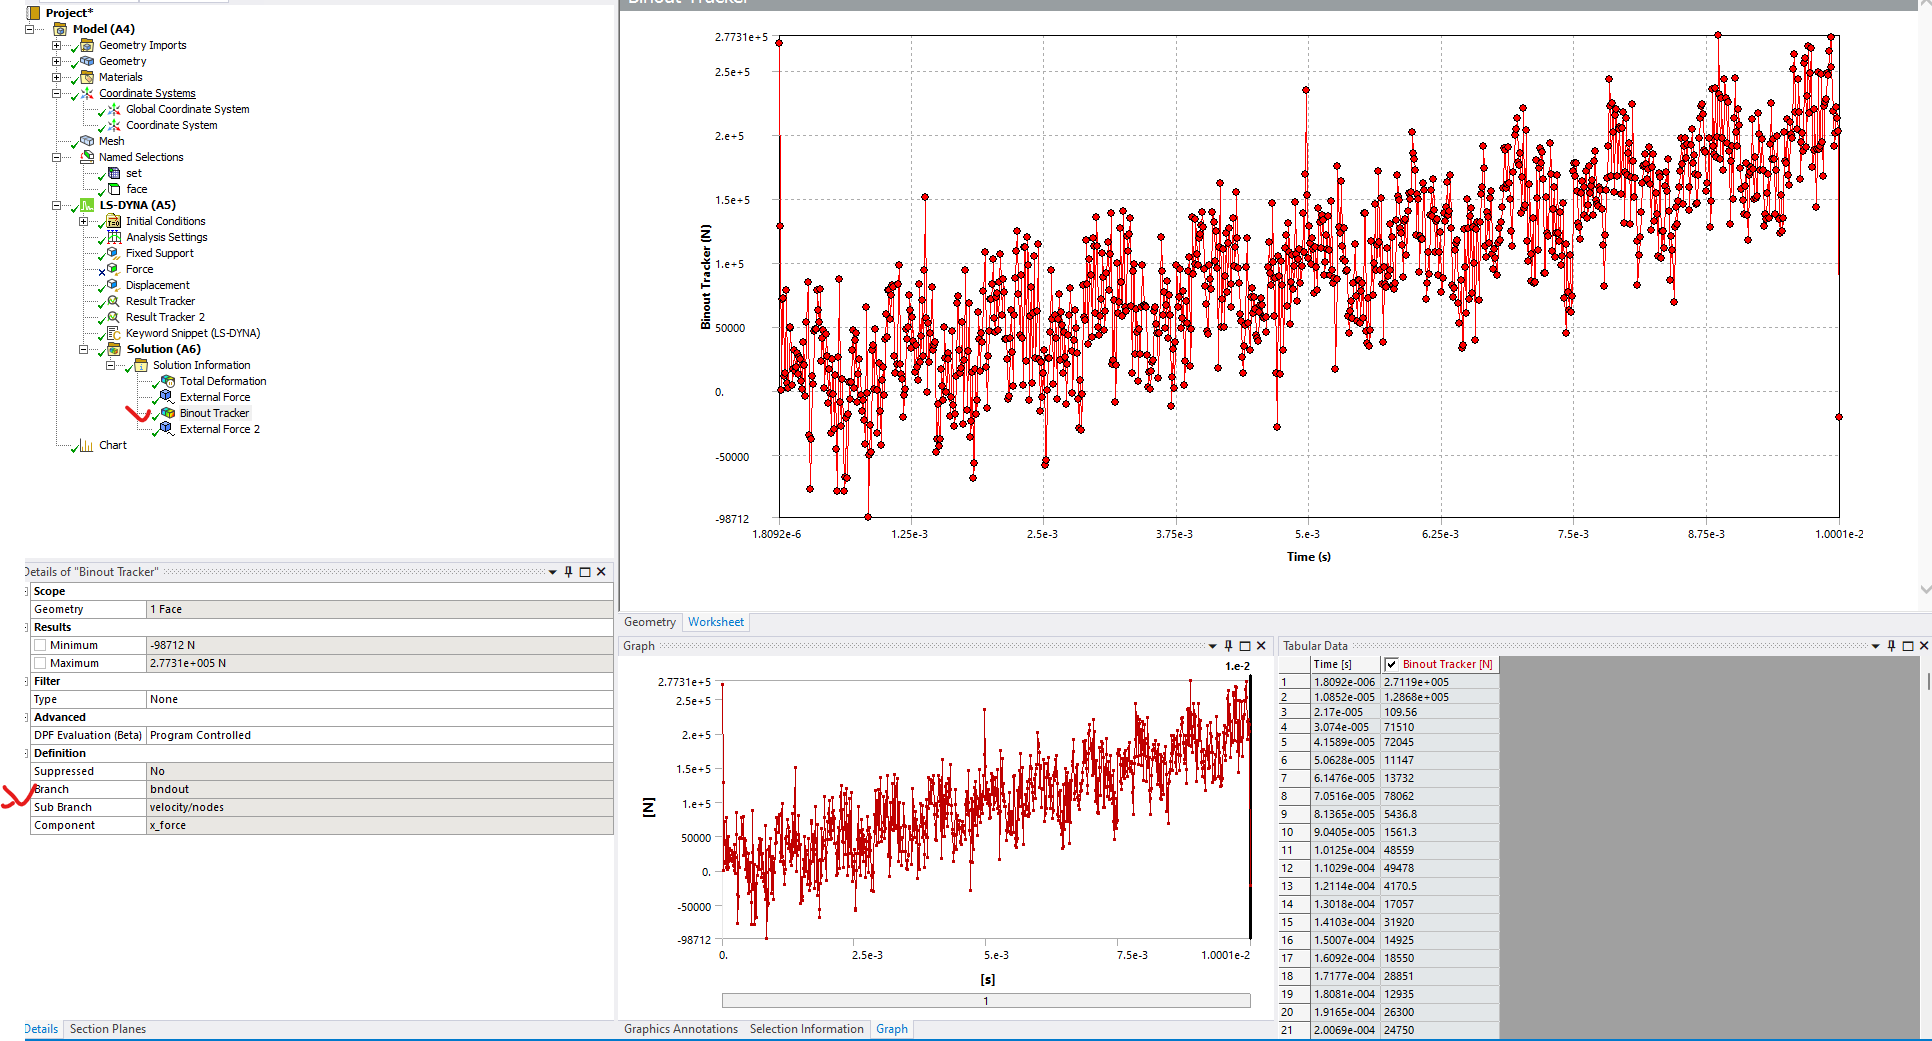Switch to the Worksheet tab
Image resolution: width=1932 pixels, height=1041 pixels.
point(715,622)
